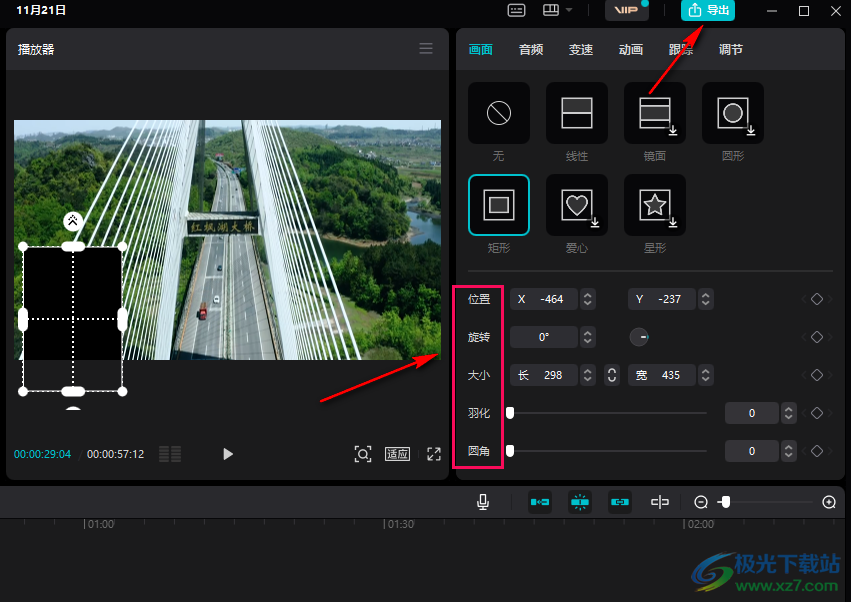Select the 圆形 circle mask
This screenshot has height=602, width=851.
coord(733,113)
